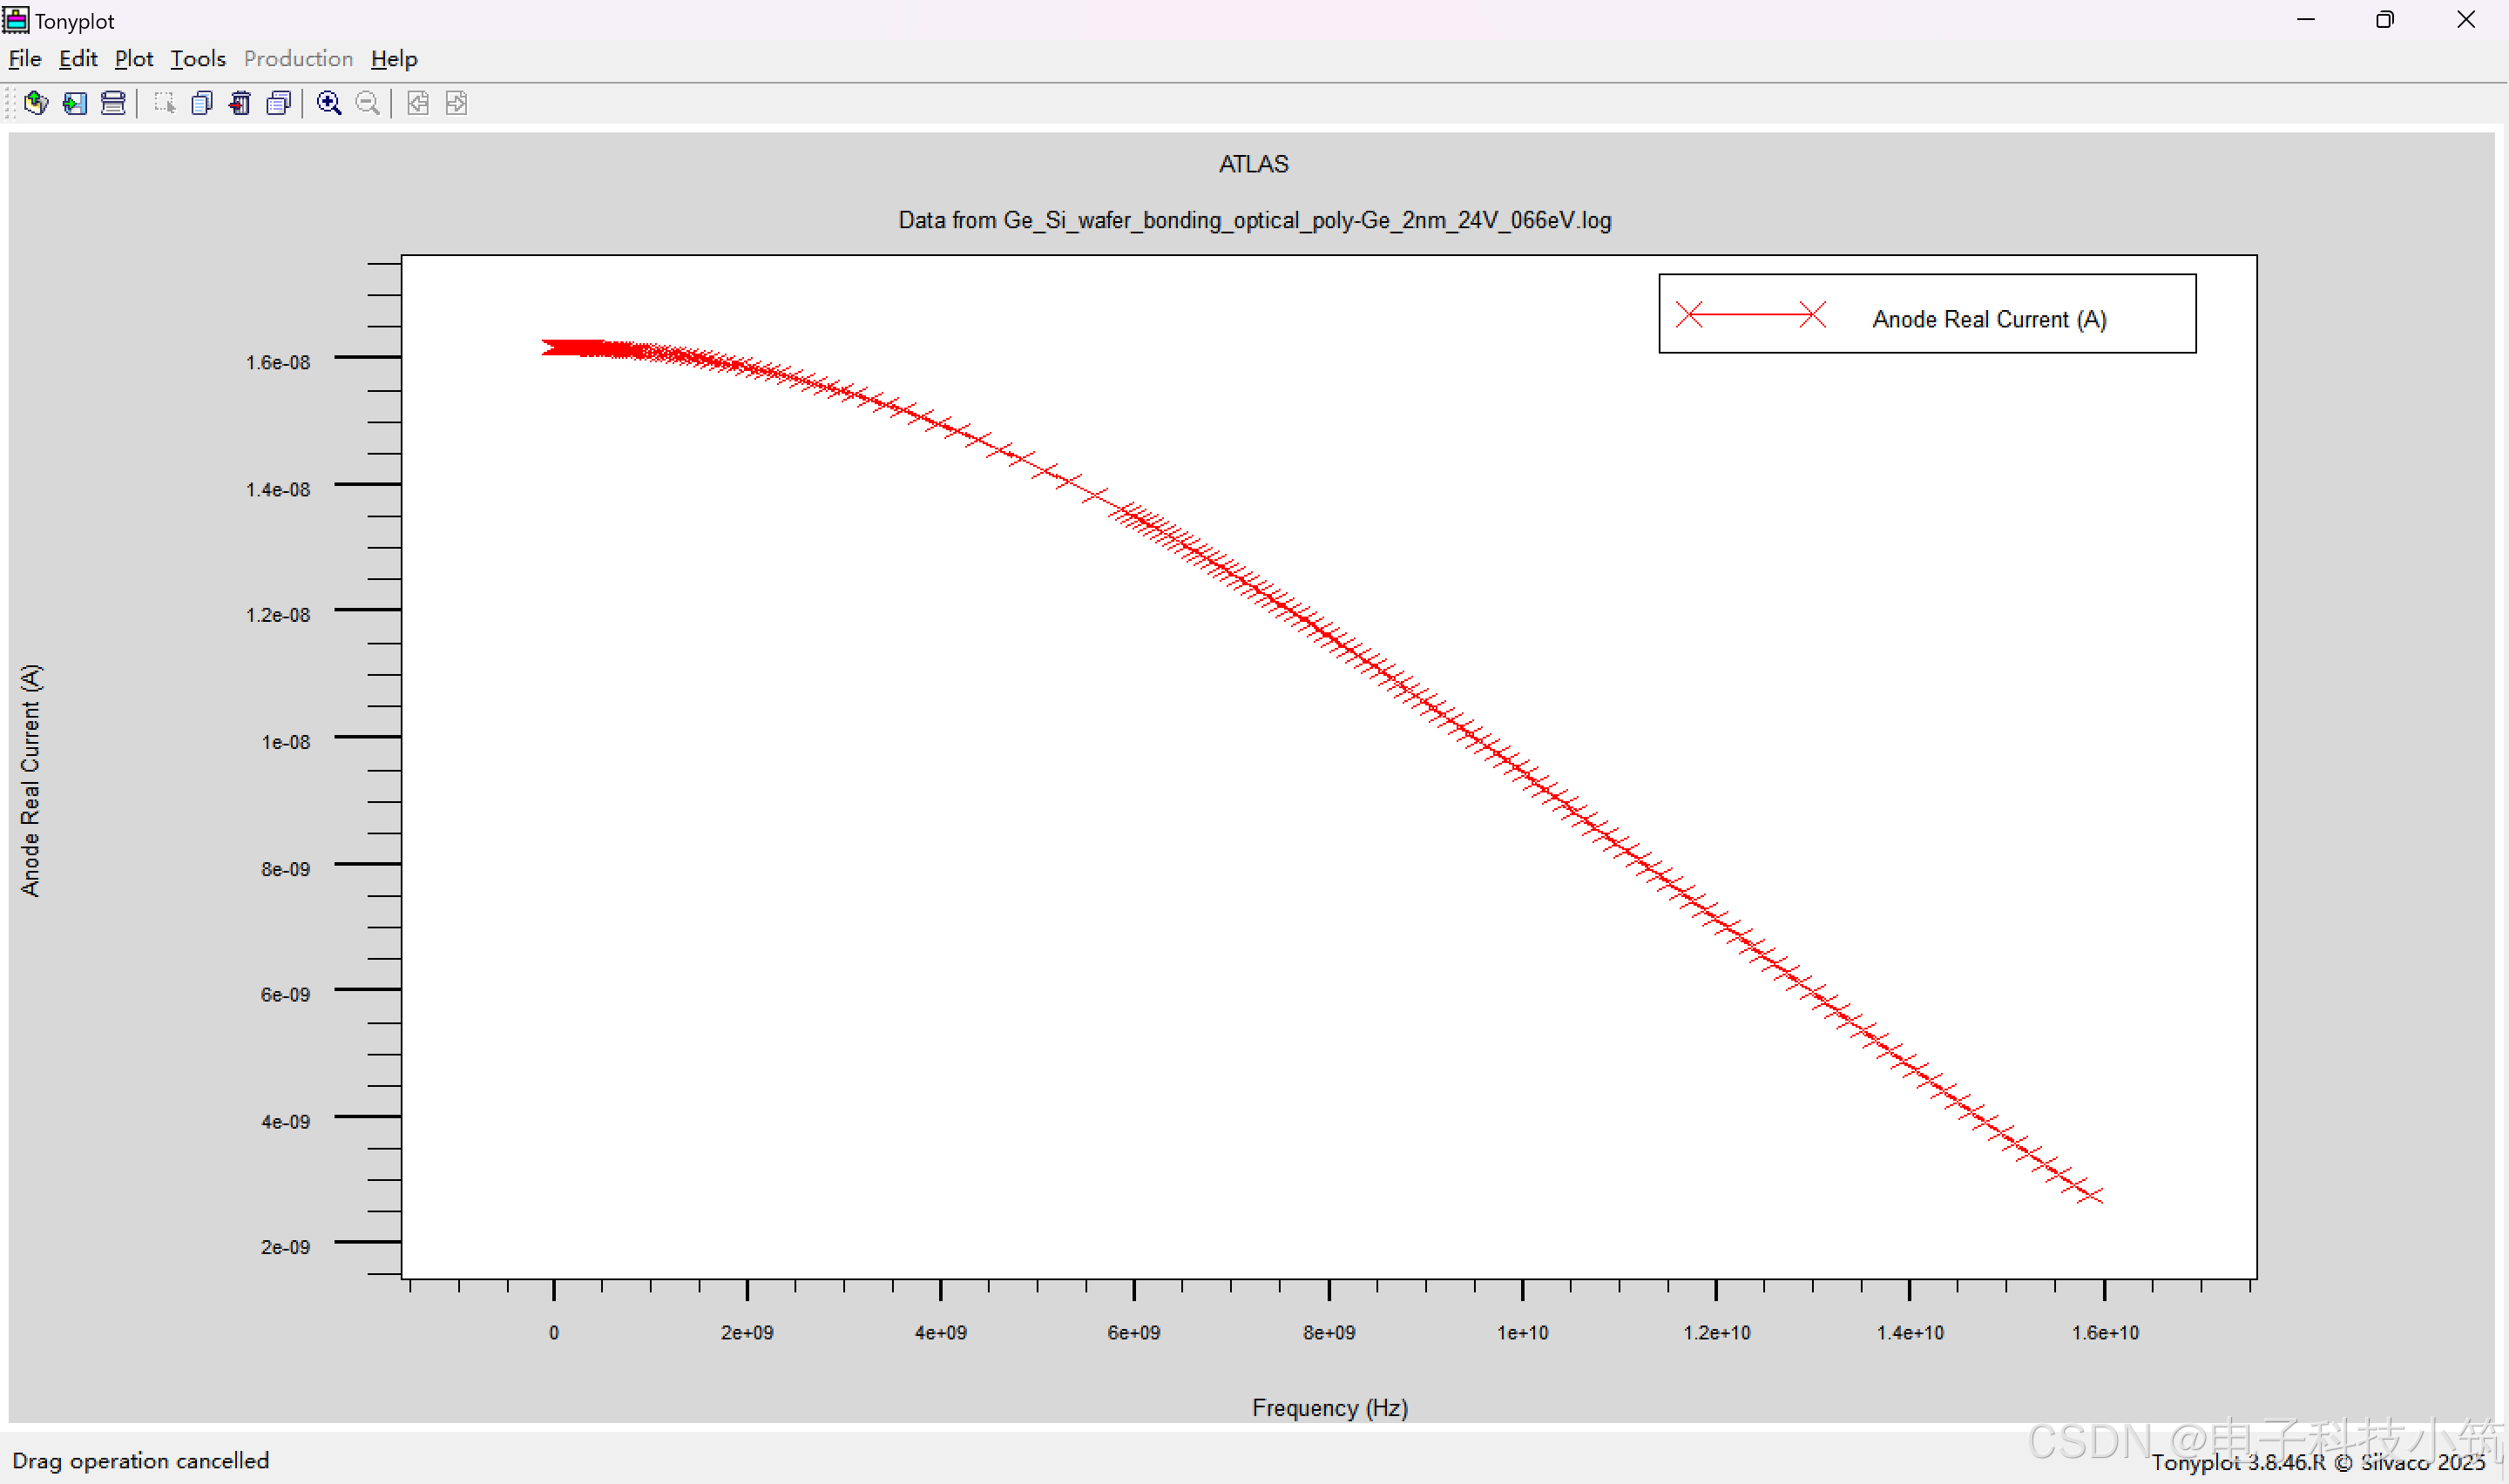This screenshot has width=2509, height=1484.
Task: Open the Plot menu
Action: click(x=134, y=59)
